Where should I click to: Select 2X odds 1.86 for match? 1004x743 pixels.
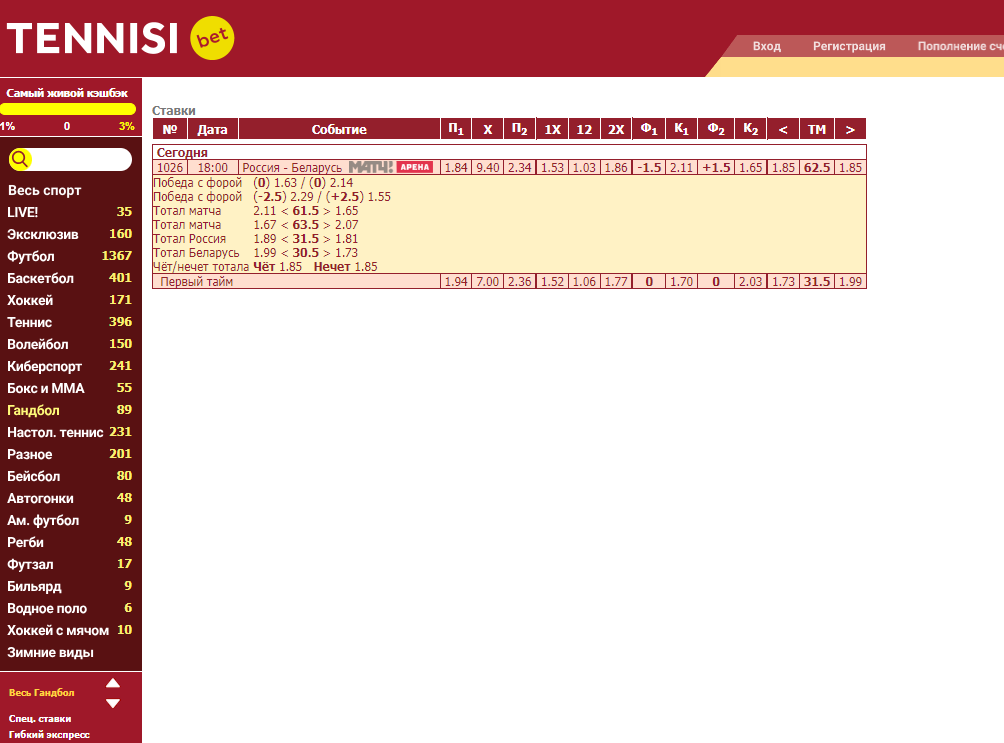click(616, 168)
